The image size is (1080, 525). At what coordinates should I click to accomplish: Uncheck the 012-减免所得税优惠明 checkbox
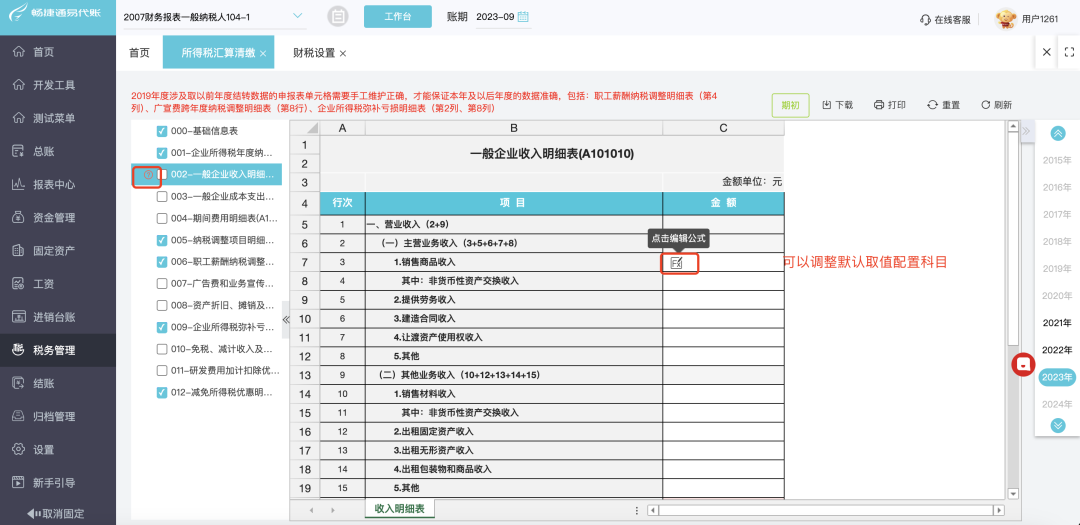coord(162,392)
